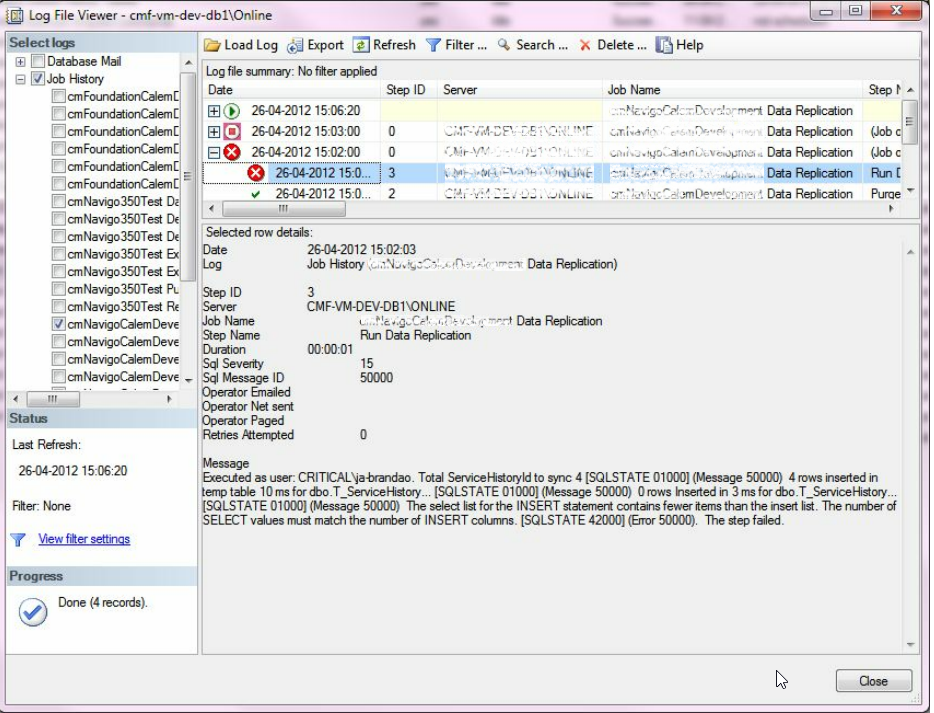Click the Export icon in toolbar
The height and width of the screenshot is (713, 934).
(295, 45)
